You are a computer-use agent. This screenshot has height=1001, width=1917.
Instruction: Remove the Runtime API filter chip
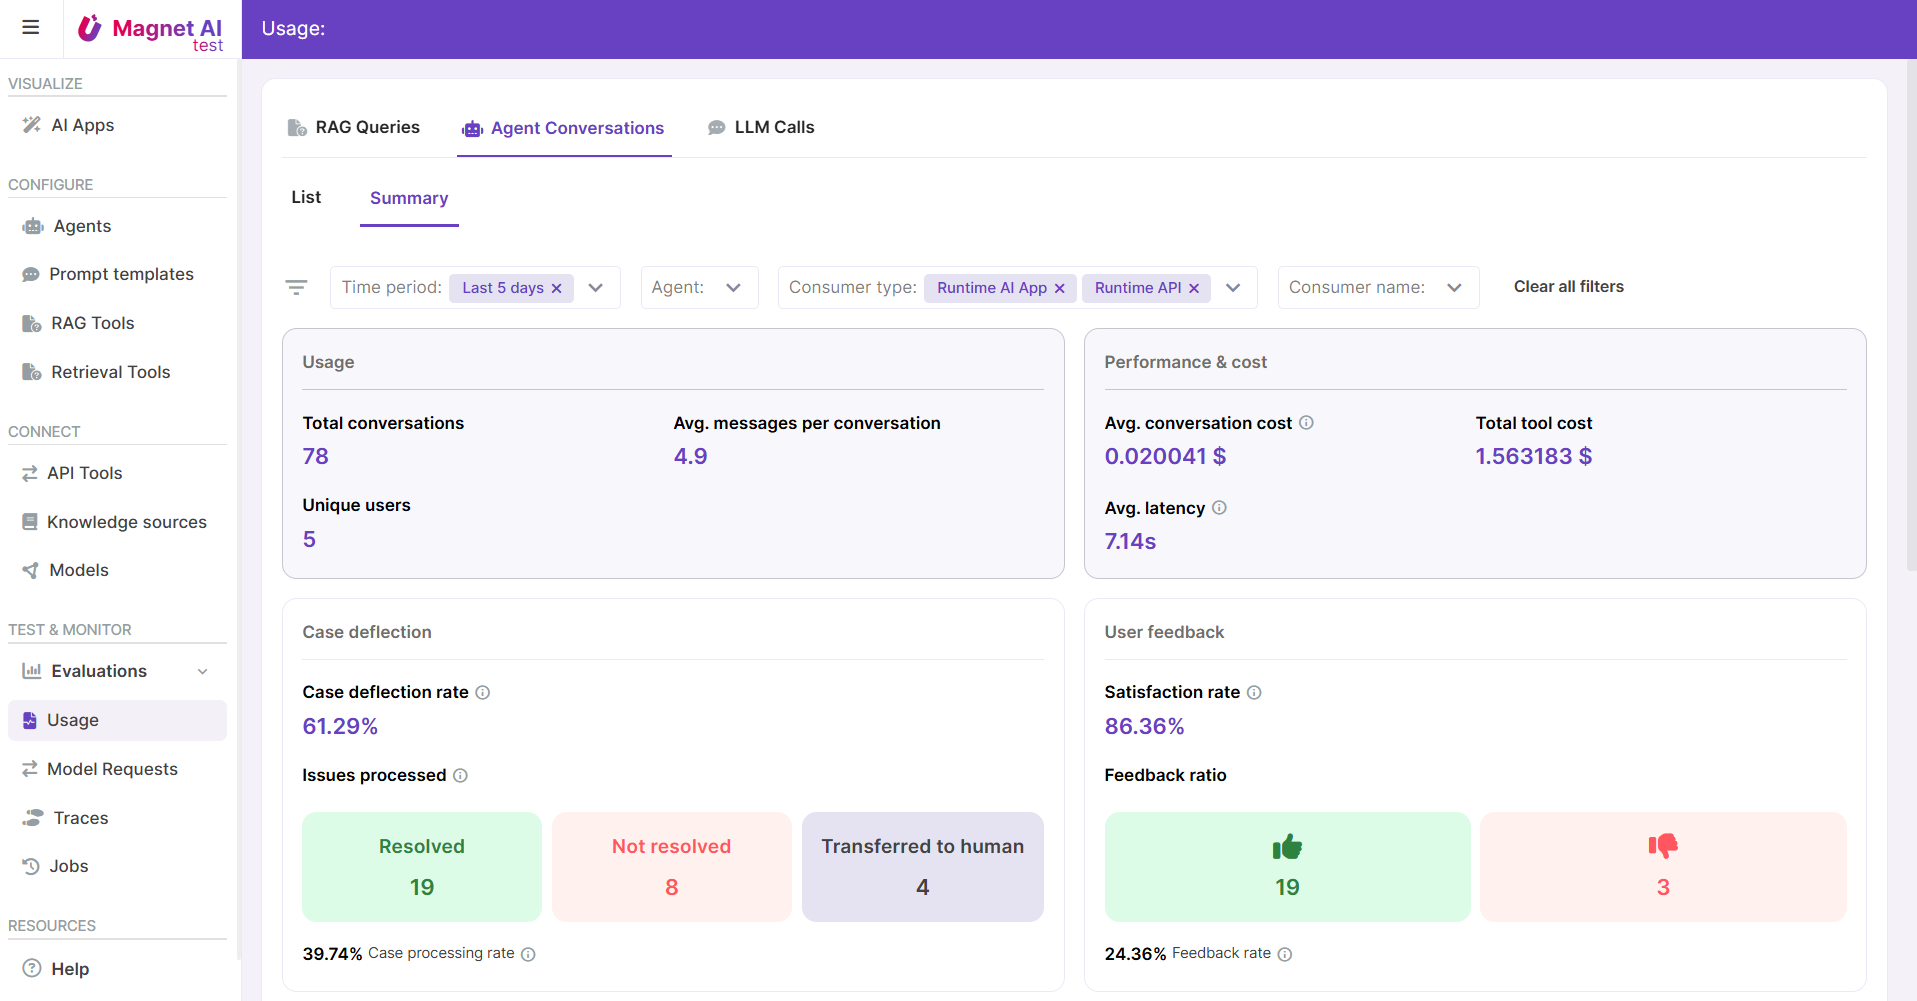[x=1194, y=288]
